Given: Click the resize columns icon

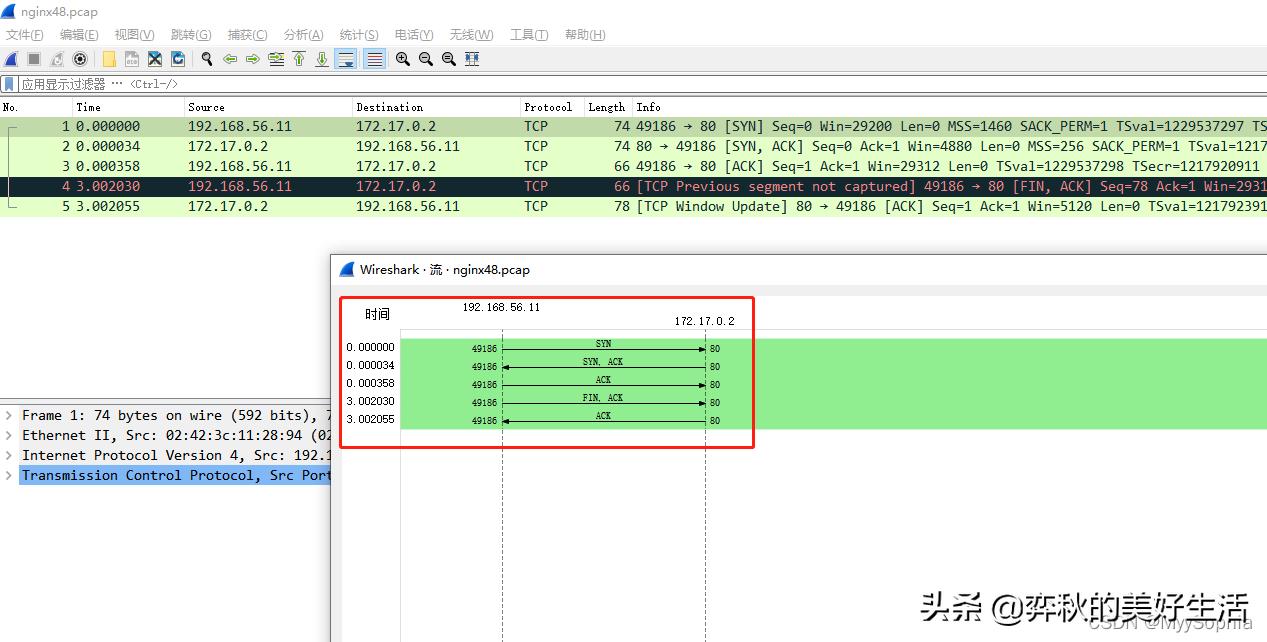Looking at the screenshot, I should pyautogui.click(x=472, y=59).
